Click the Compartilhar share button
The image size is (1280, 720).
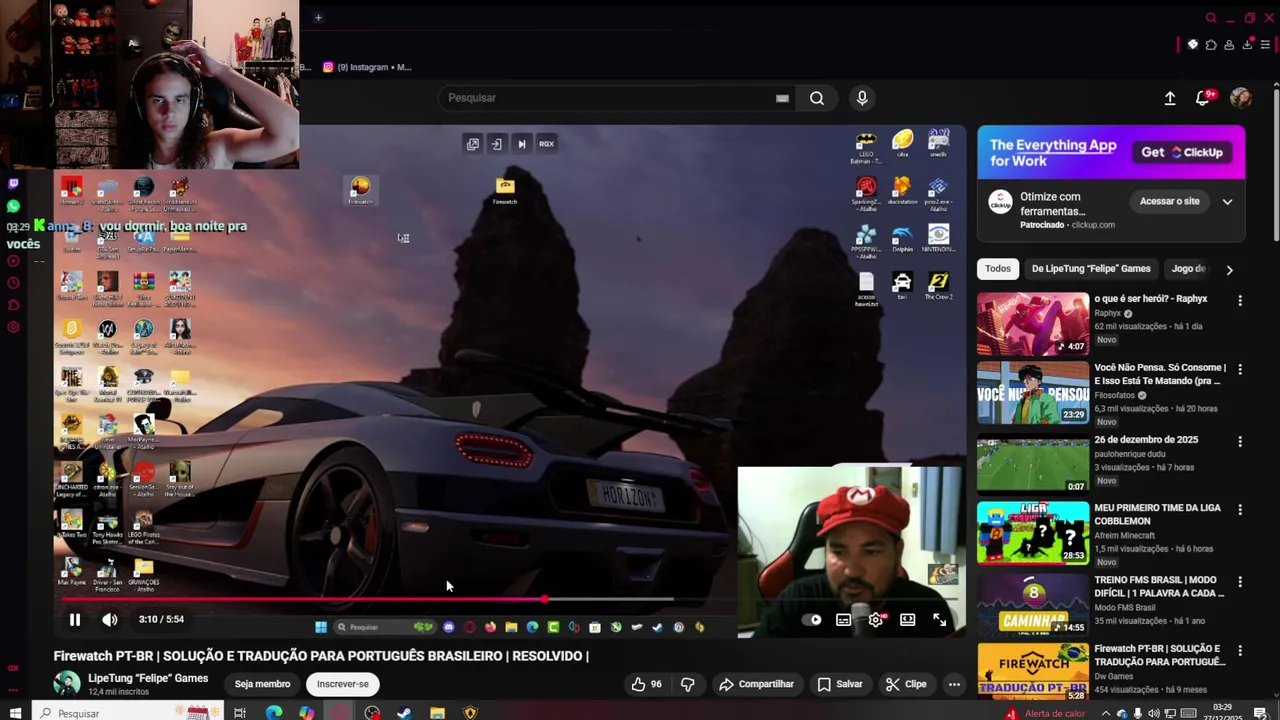click(x=756, y=684)
